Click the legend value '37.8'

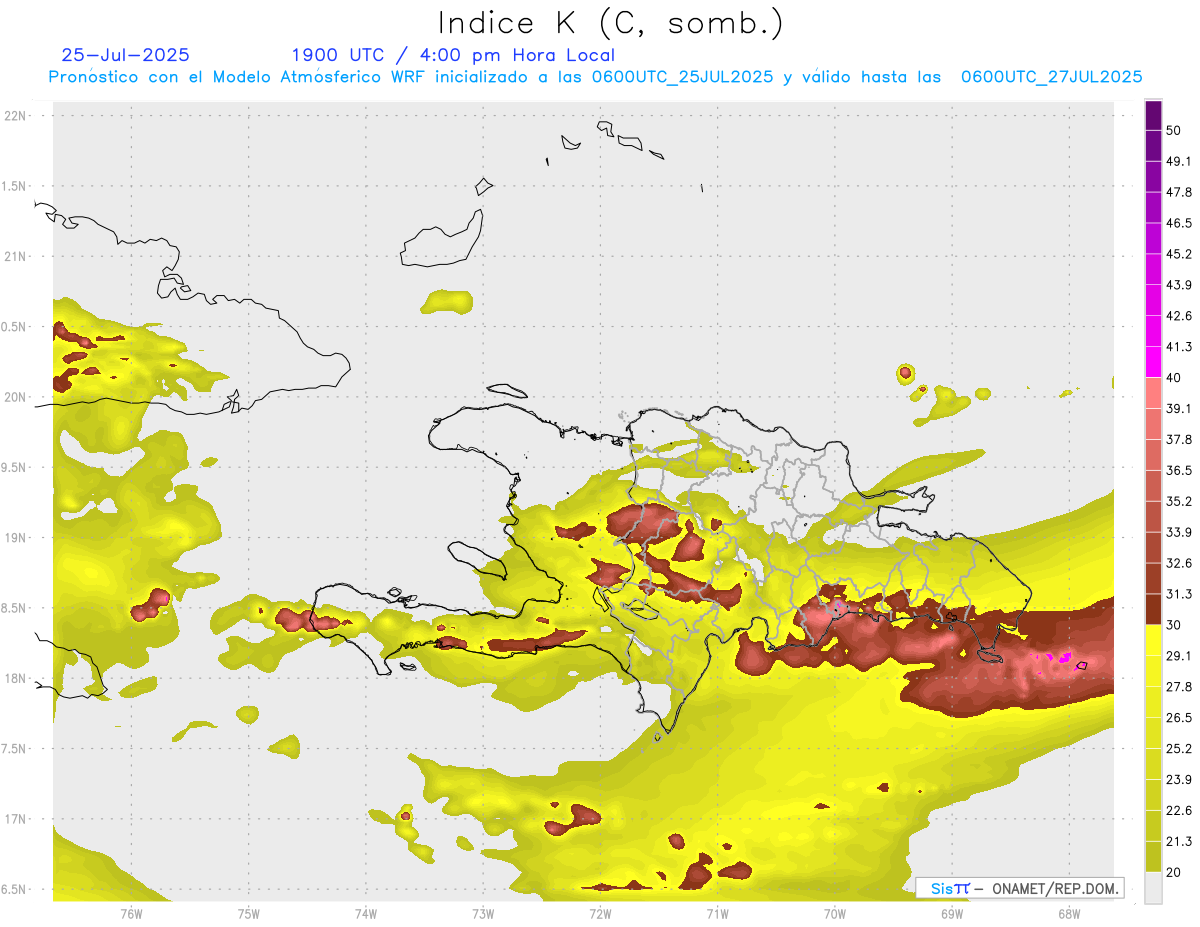point(1179,440)
